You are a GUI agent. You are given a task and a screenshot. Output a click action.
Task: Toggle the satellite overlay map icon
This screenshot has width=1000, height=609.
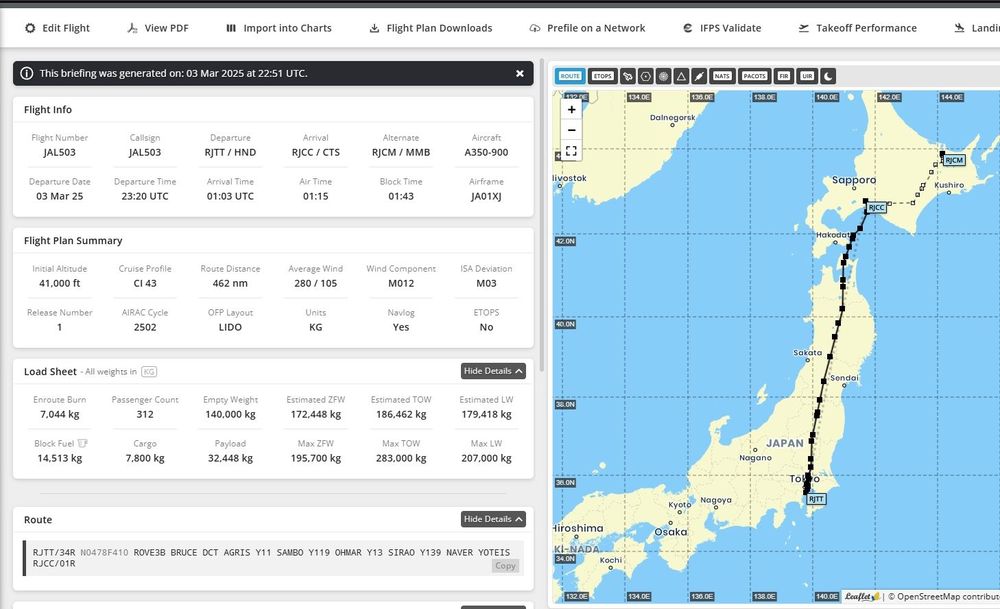pos(627,76)
